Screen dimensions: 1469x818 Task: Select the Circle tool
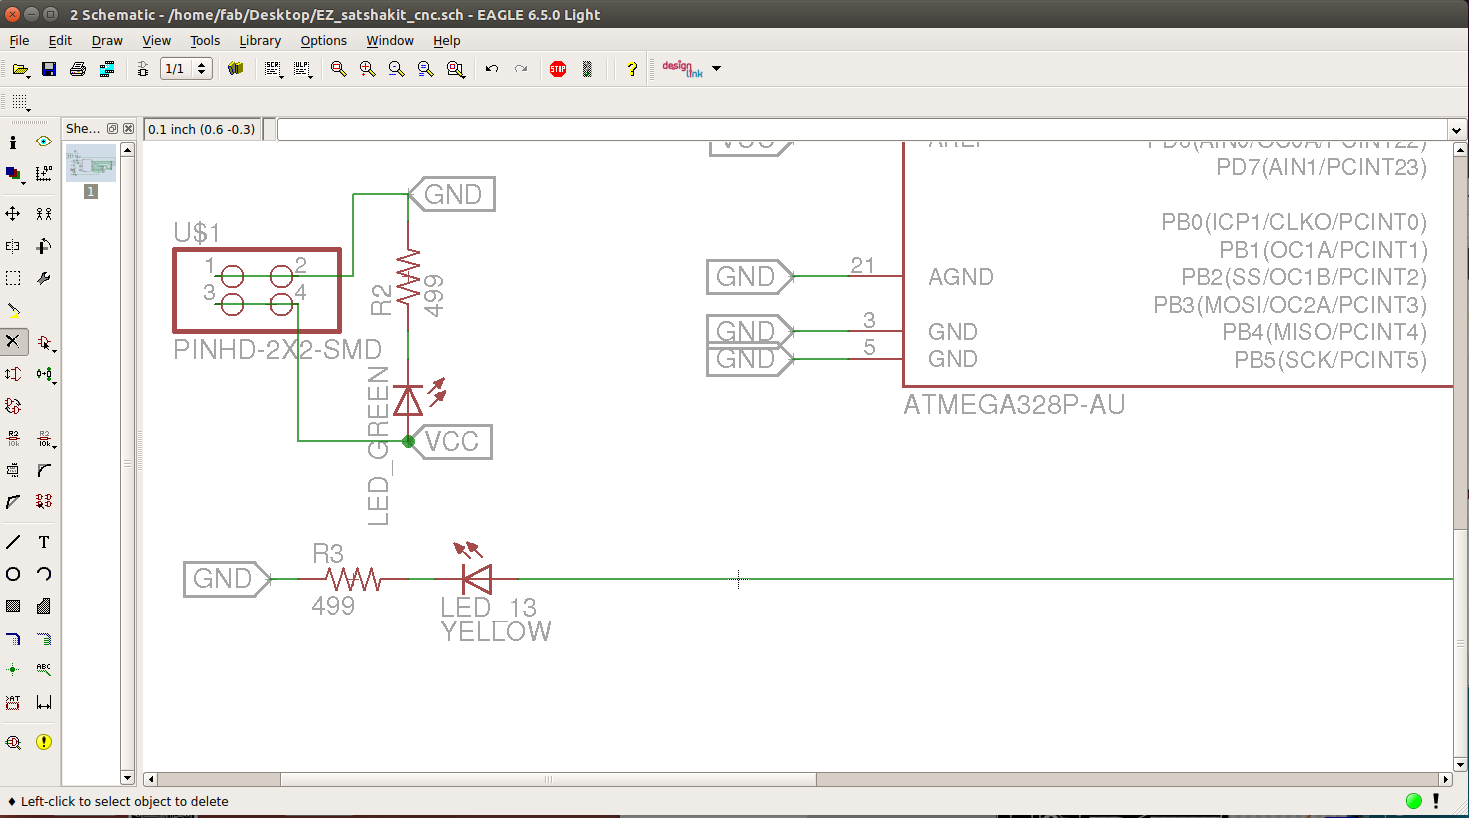point(13,574)
